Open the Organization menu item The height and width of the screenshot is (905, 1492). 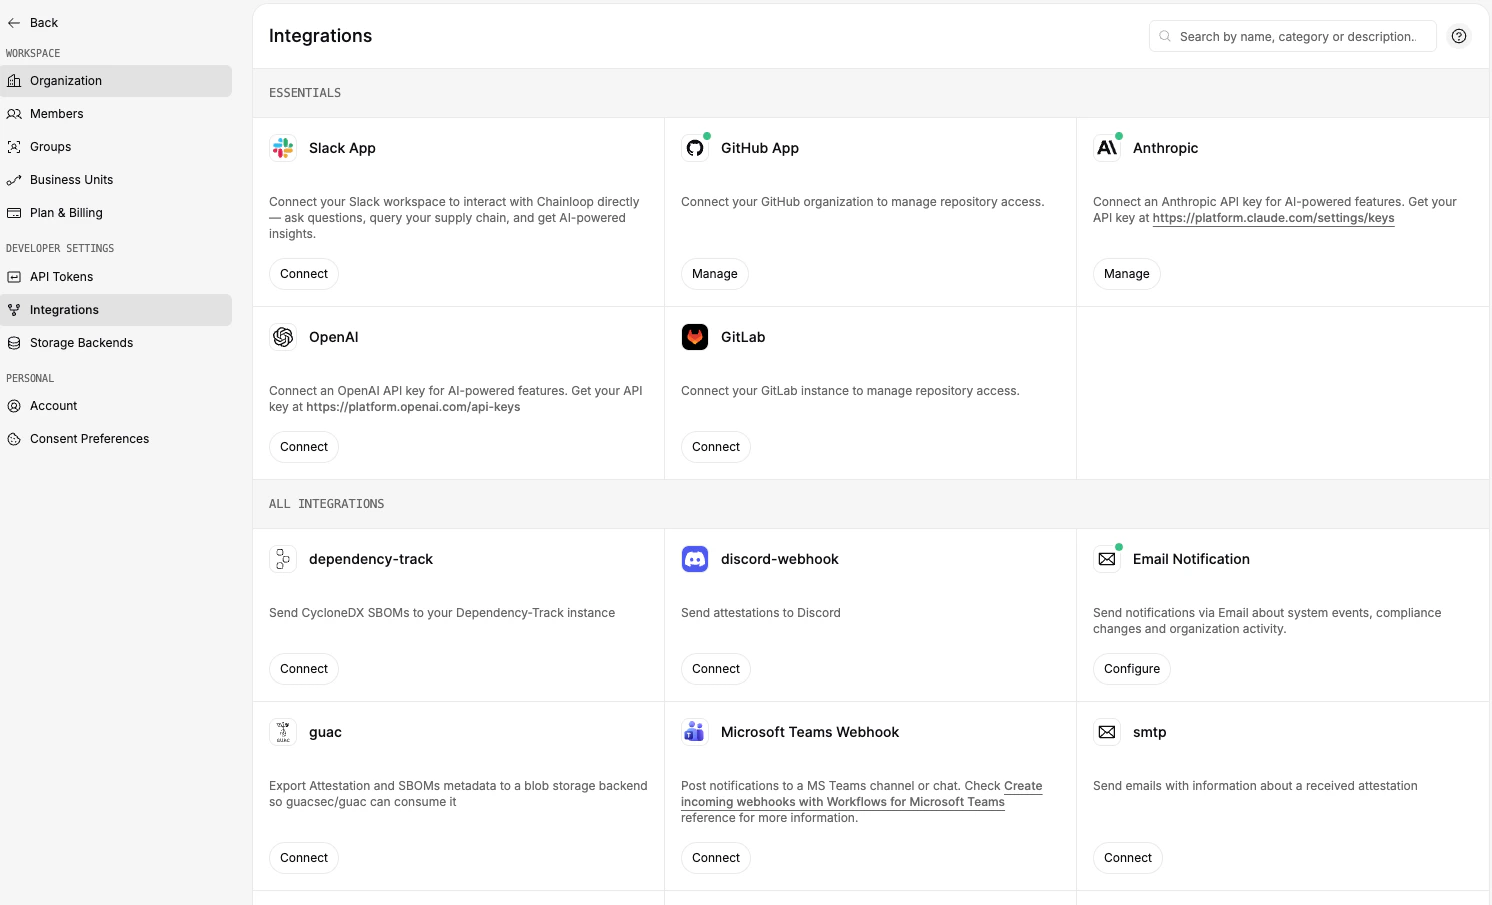(x=116, y=81)
